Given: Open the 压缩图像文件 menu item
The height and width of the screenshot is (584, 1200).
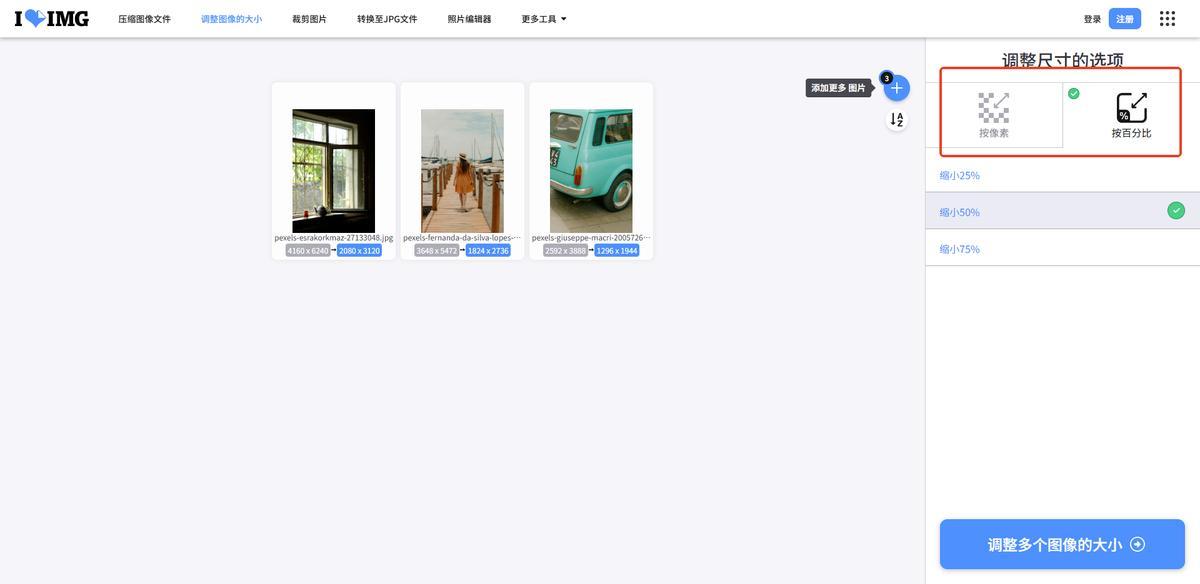Looking at the screenshot, I should tap(144, 19).
